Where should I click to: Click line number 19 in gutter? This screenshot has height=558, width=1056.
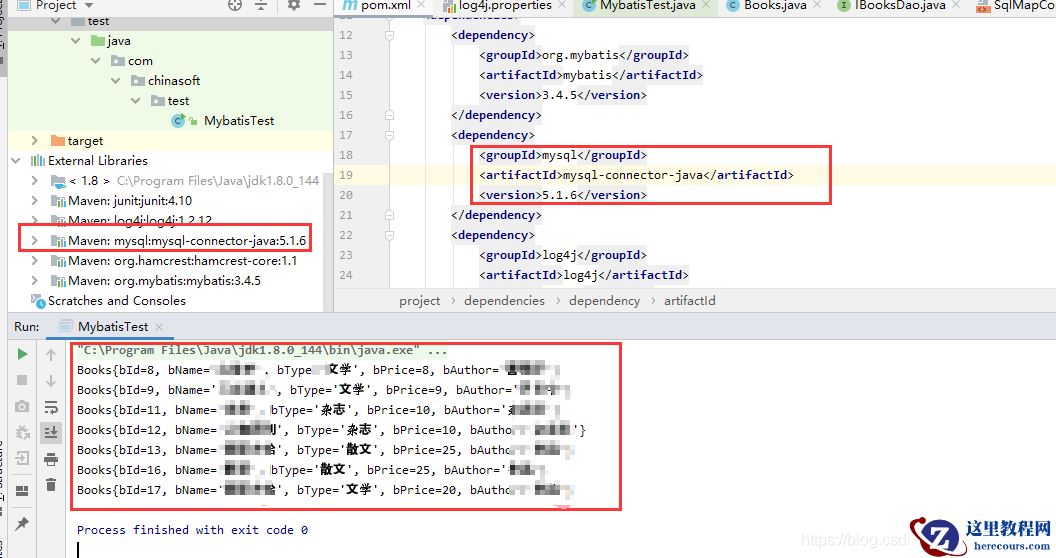coord(346,175)
